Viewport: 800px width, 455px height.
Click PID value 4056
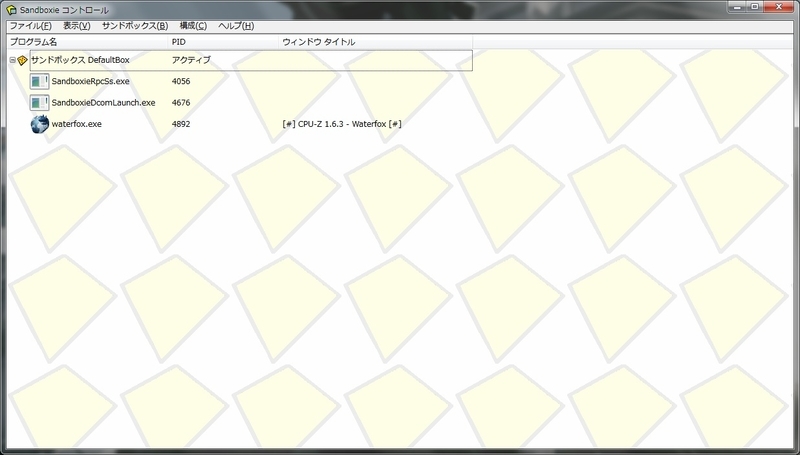(181, 81)
